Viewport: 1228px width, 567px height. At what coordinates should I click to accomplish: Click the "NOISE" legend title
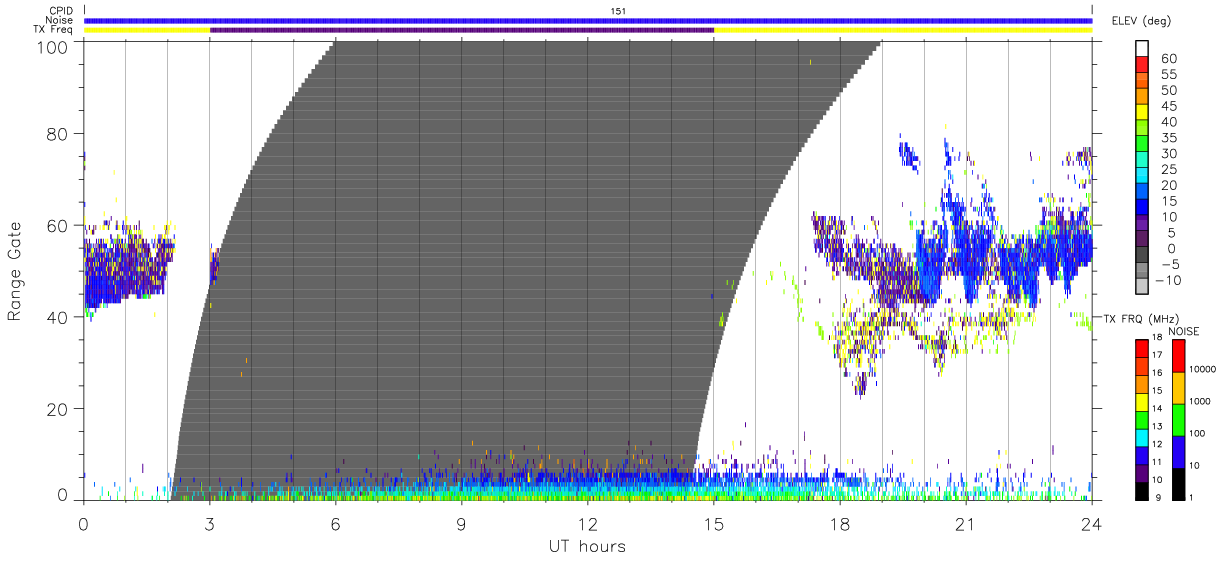(x=1183, y=331)
